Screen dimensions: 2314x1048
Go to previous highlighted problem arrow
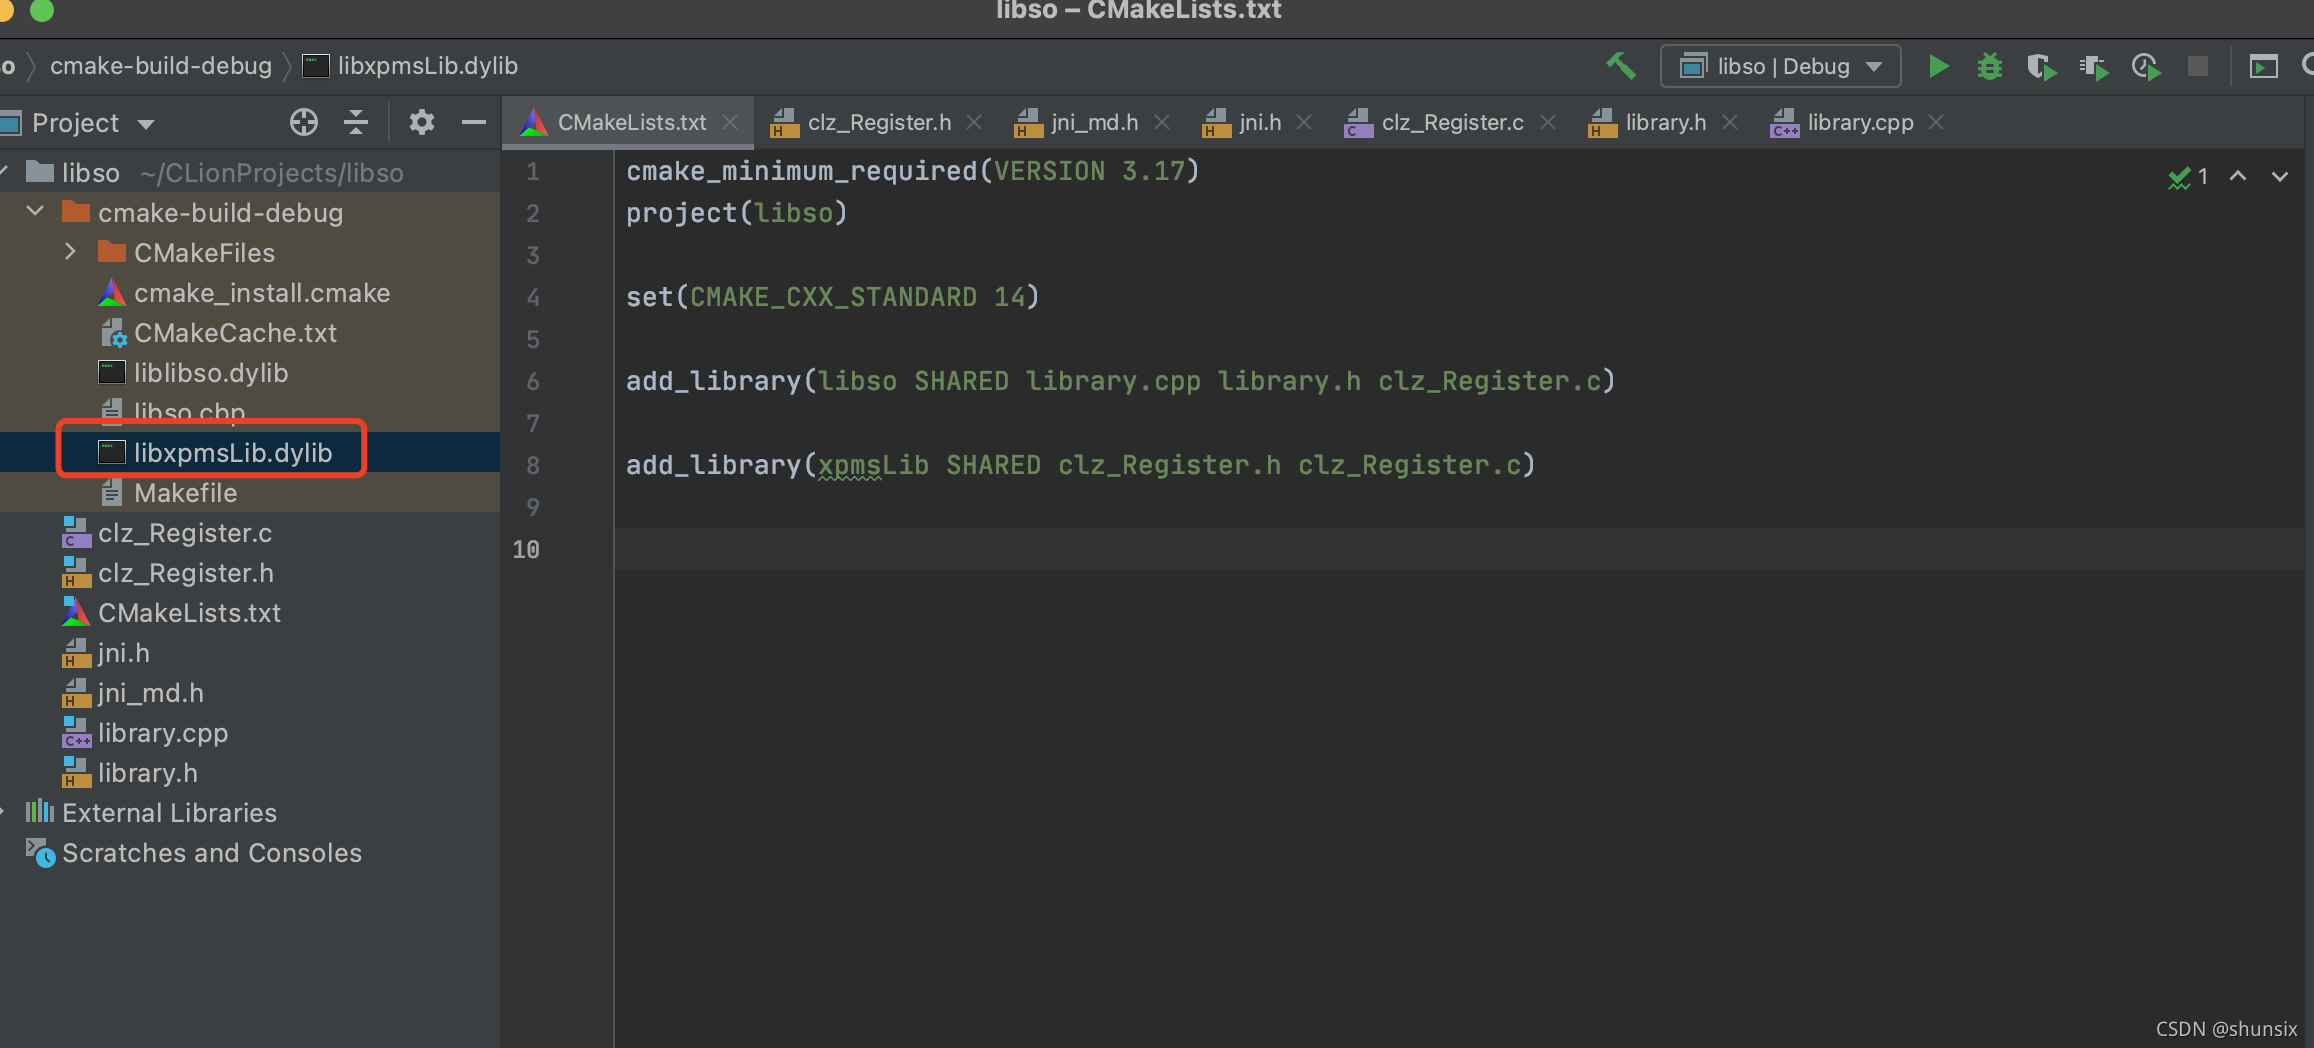pos(2238,176)
